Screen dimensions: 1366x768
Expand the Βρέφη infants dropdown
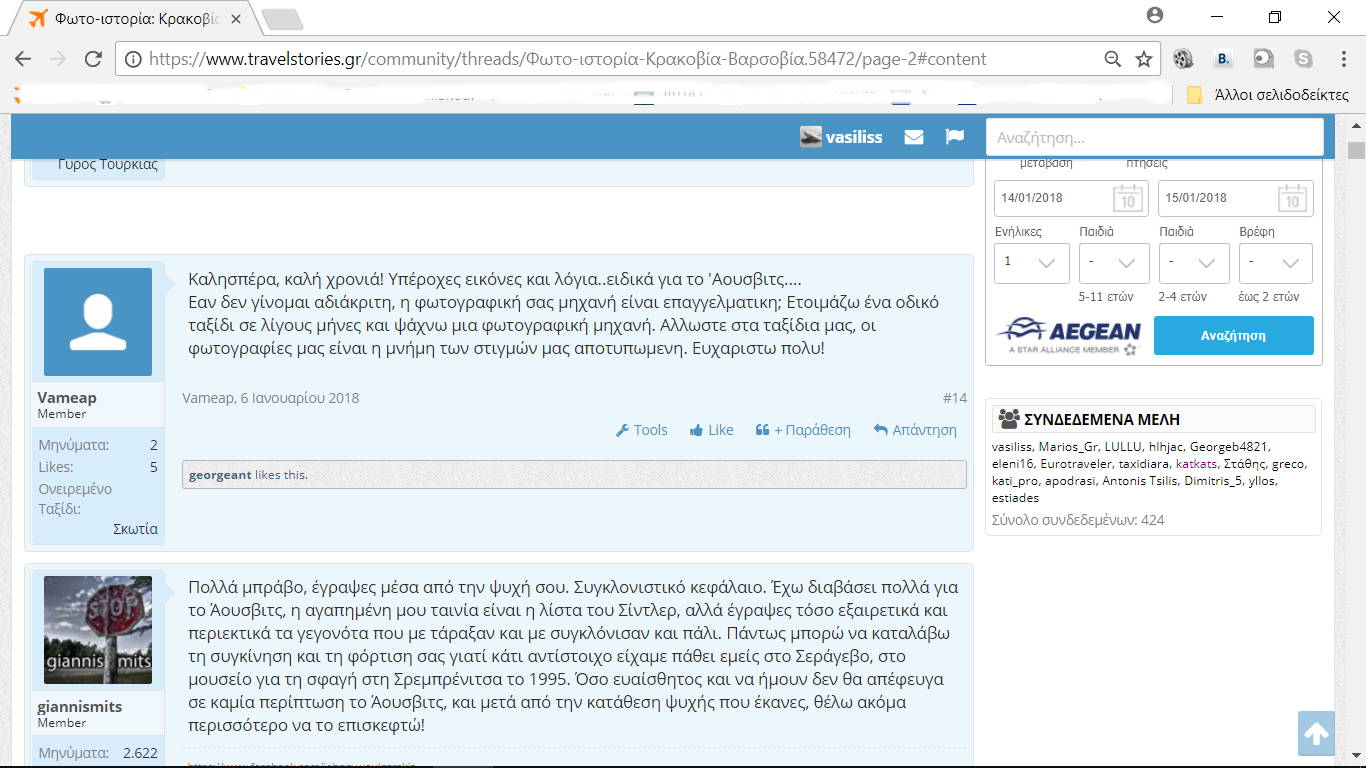1275,263
